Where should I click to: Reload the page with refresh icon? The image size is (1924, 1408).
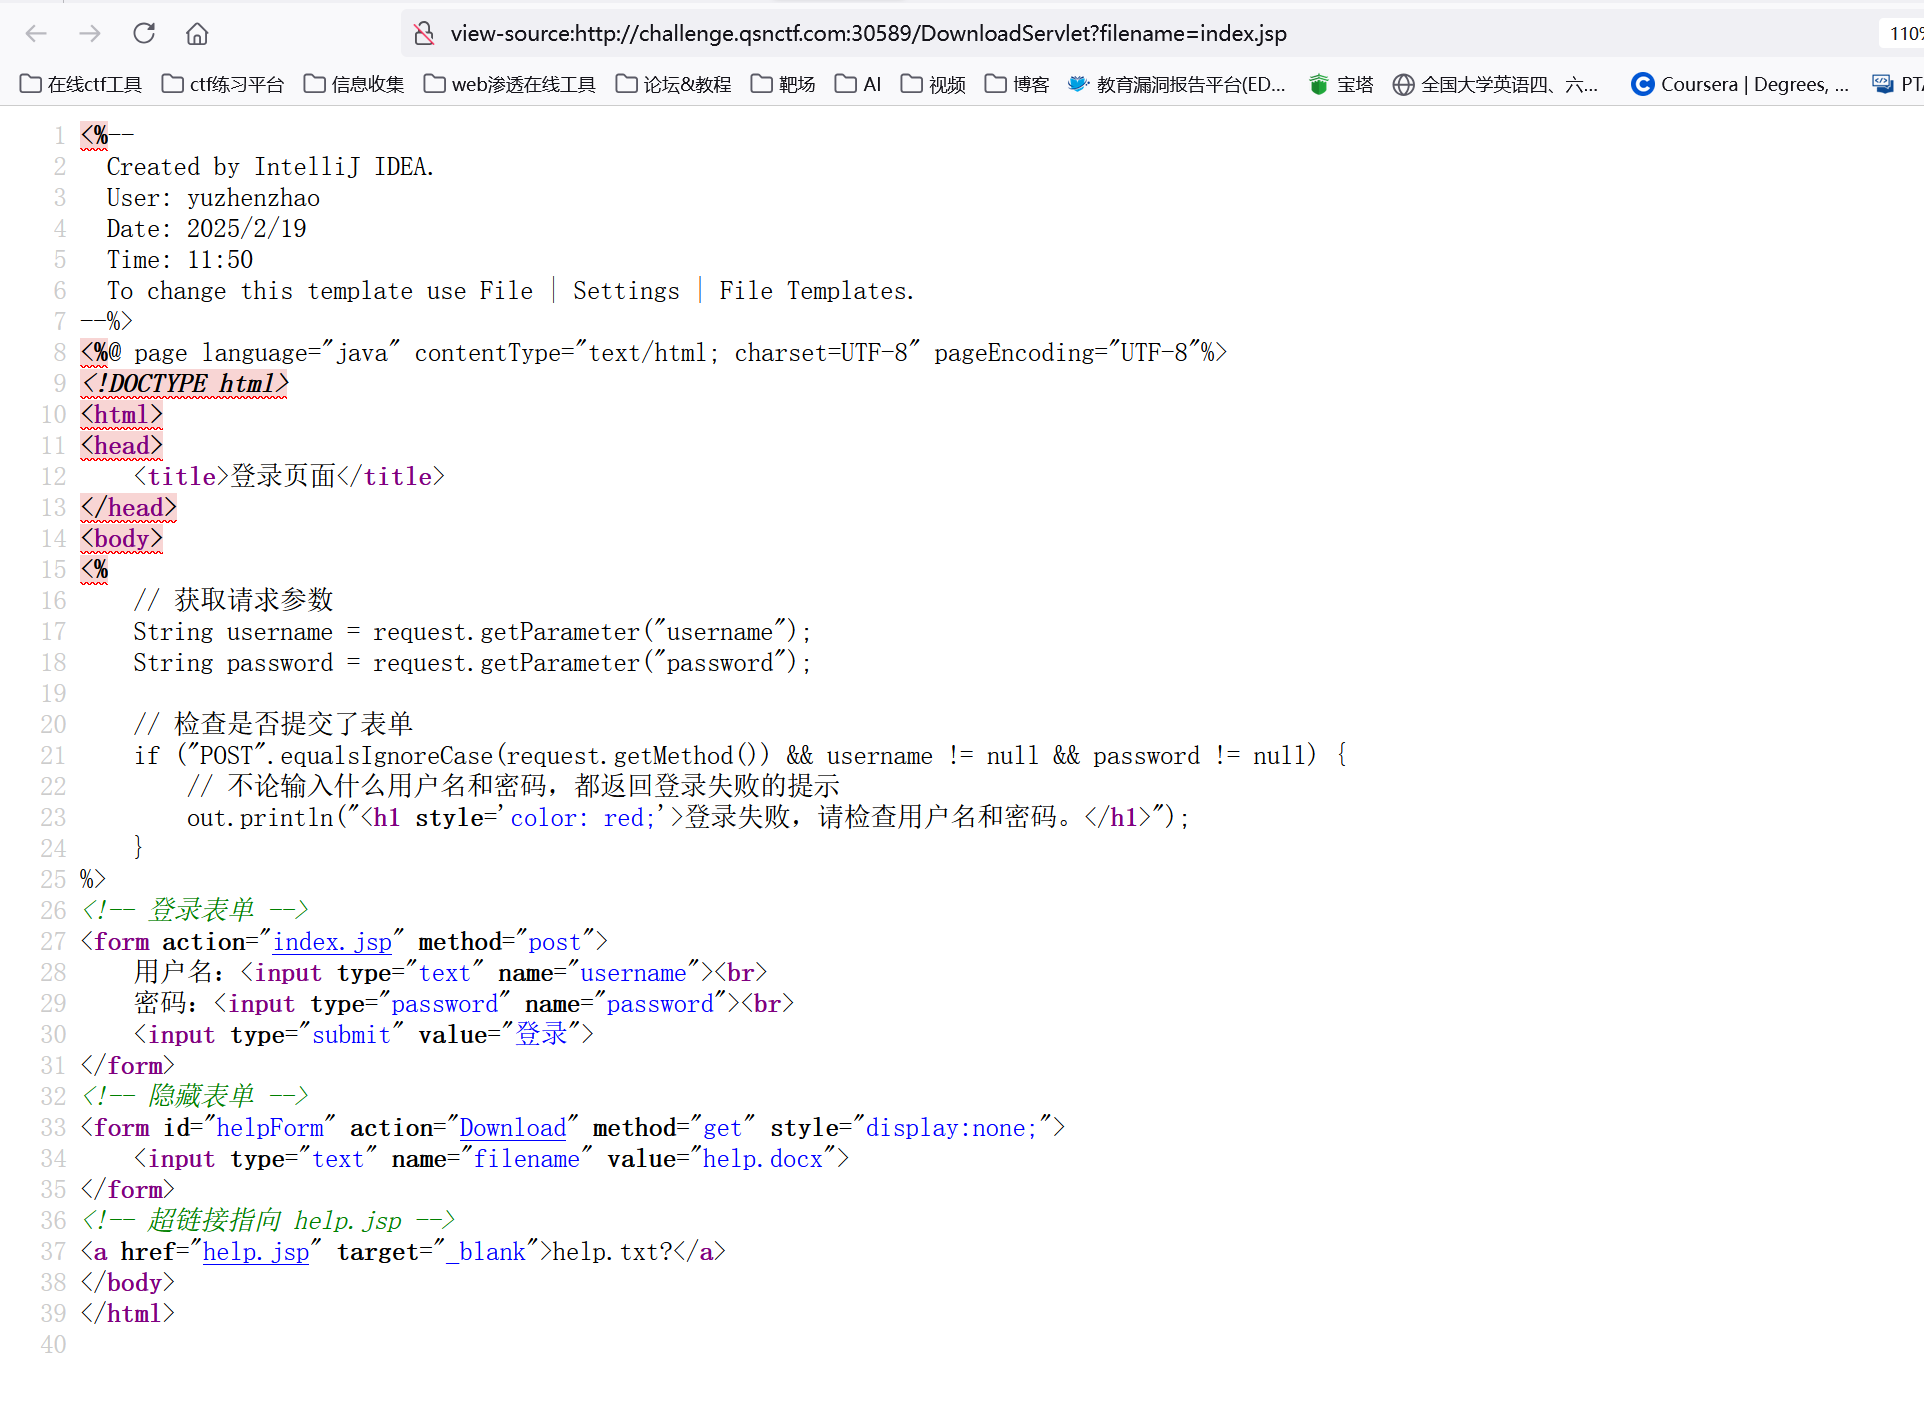[144, 33]
